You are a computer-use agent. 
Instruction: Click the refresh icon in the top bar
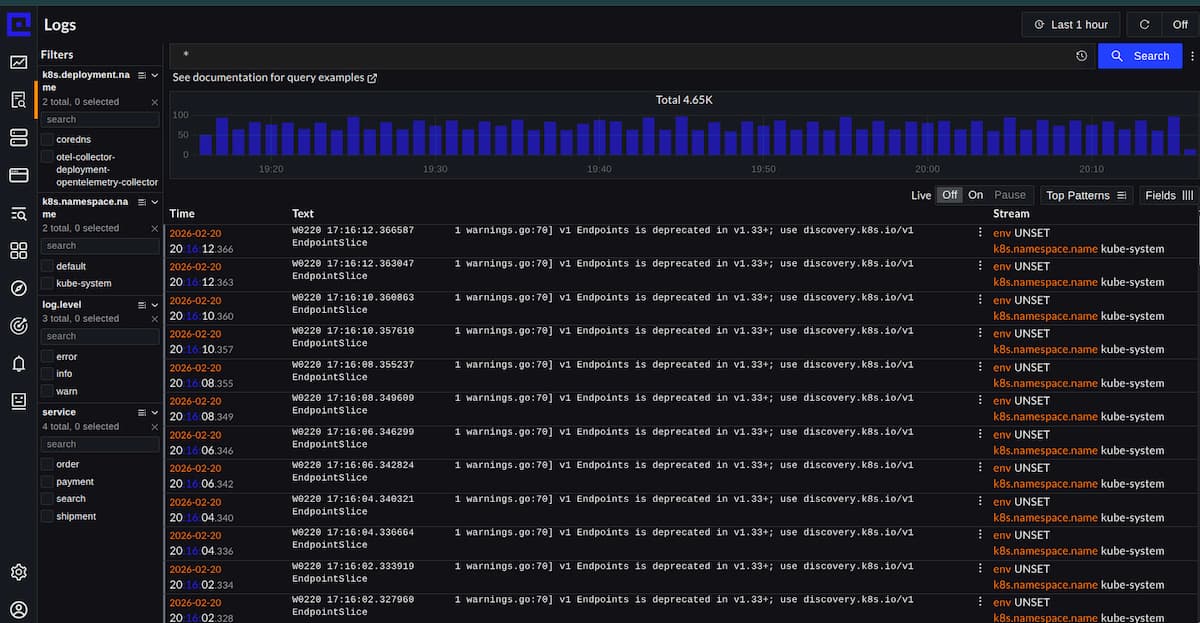(x=1143, y=24)
